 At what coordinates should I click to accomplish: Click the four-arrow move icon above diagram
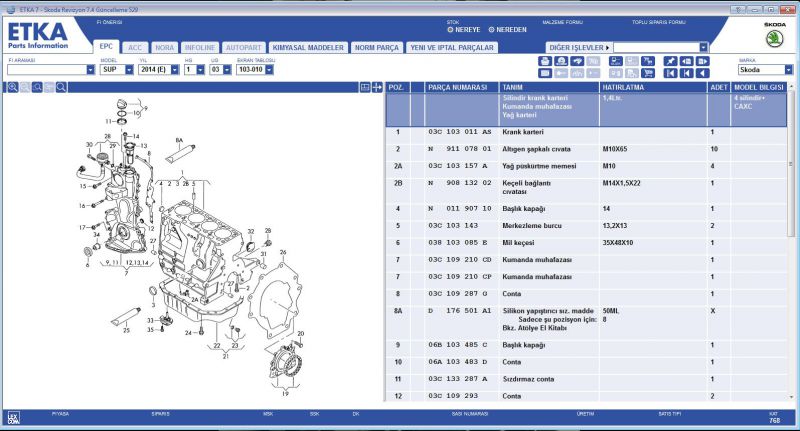[377, 87]
